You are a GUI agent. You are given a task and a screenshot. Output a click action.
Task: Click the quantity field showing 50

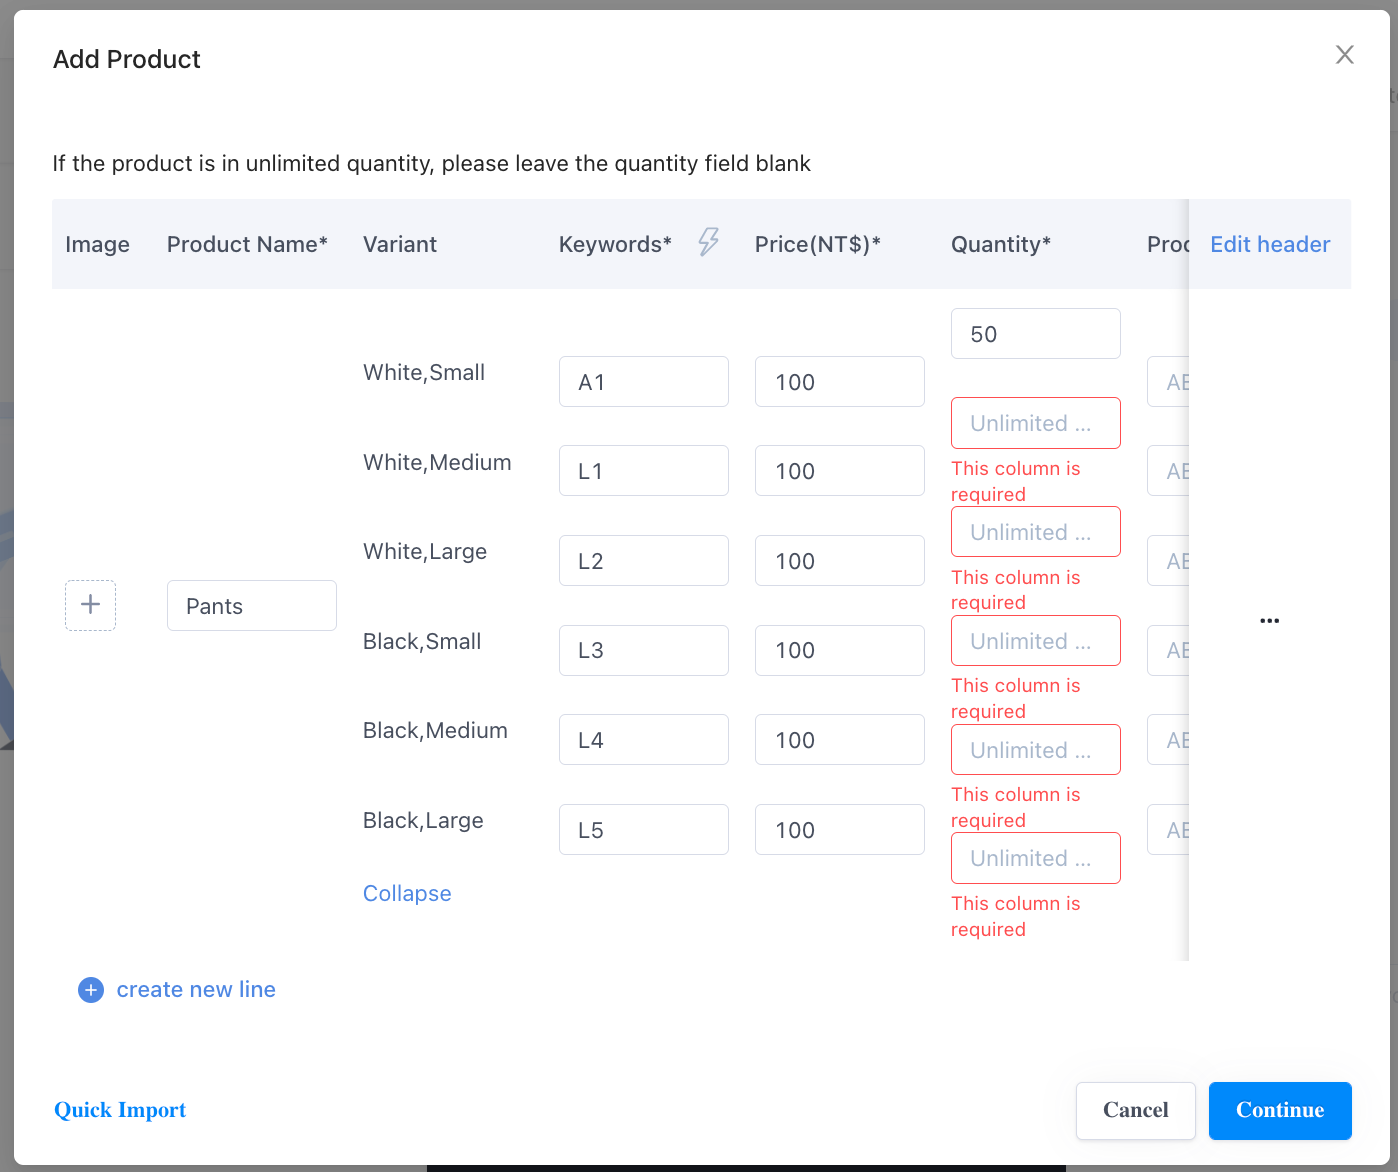1035,334
